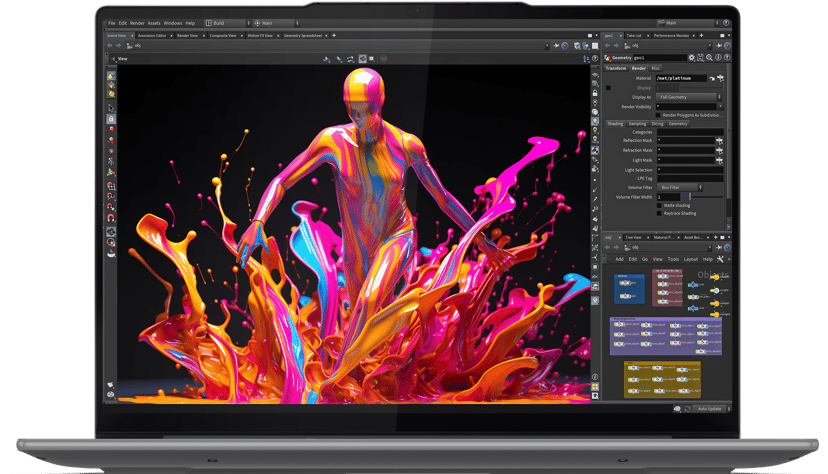Enable Render Polygons As Subdivision checkbox
This screenshot has height=474, width=828.
658,115
